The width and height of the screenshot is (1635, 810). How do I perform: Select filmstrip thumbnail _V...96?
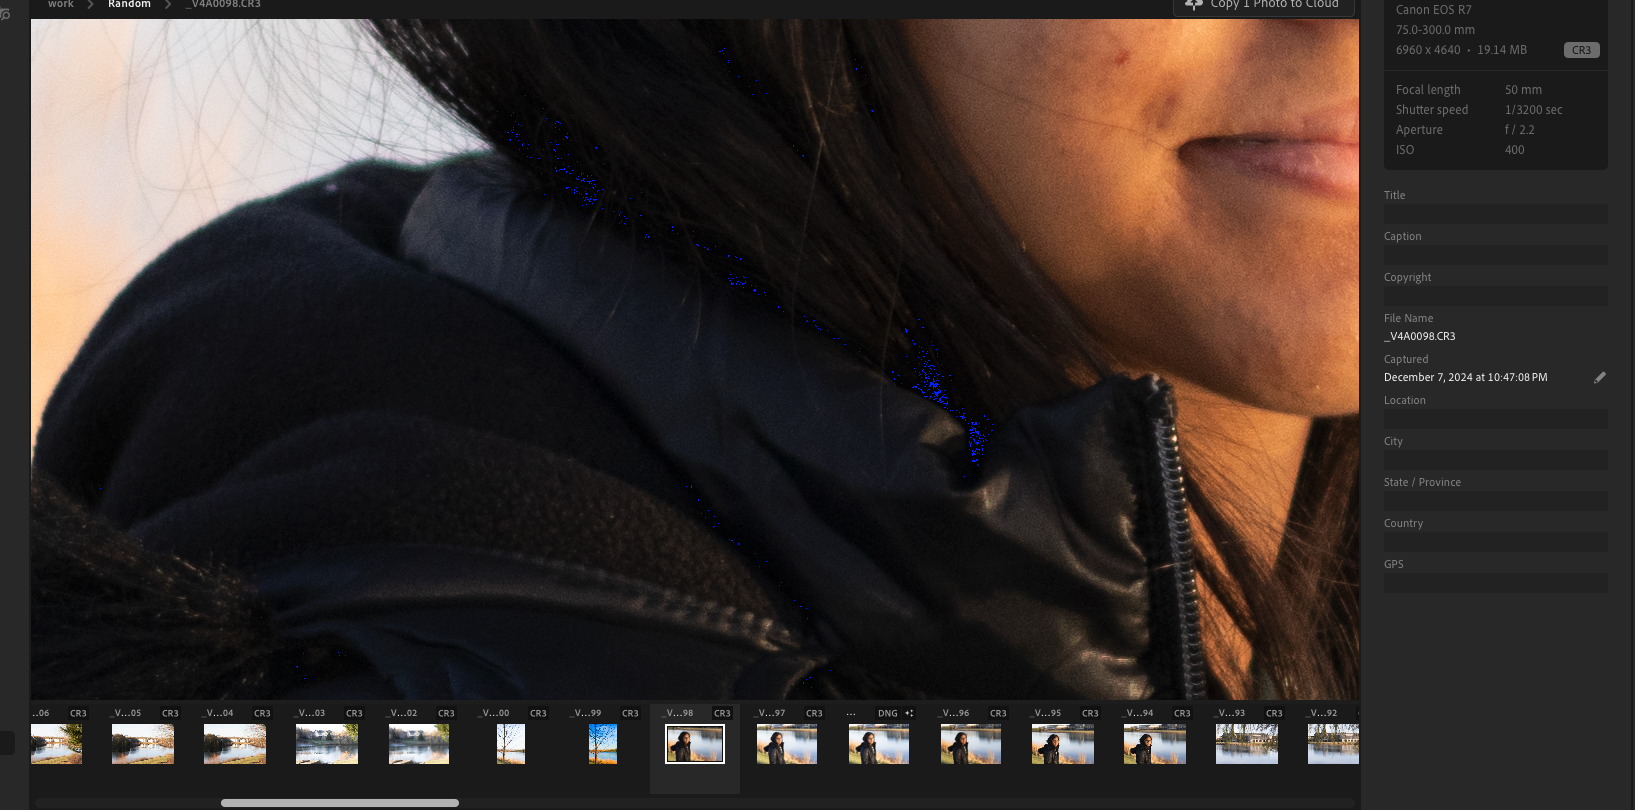pos(971,744)
